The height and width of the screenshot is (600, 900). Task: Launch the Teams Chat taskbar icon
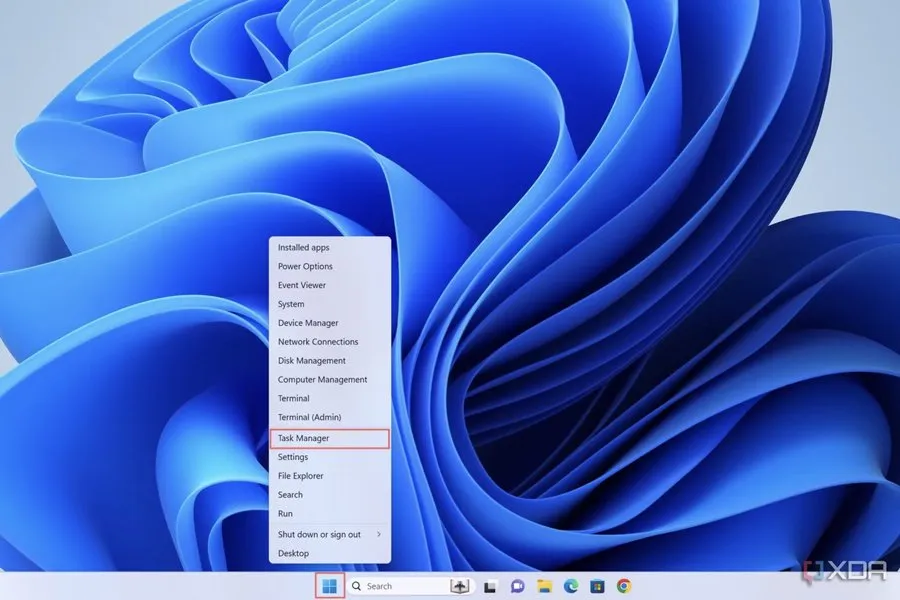click(518, 586)
